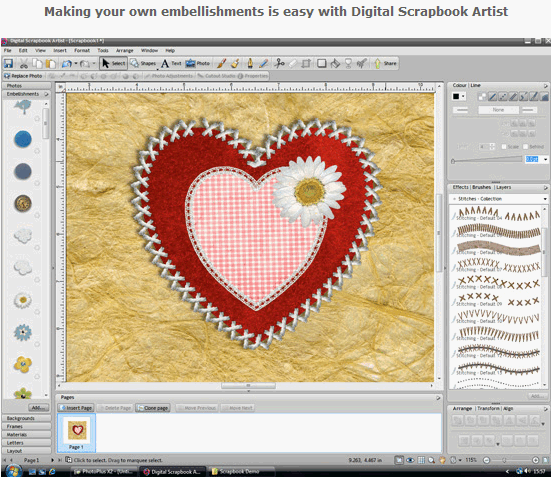Open the line width value dropdown
The image size is (551, 477).
pos(546,160)
